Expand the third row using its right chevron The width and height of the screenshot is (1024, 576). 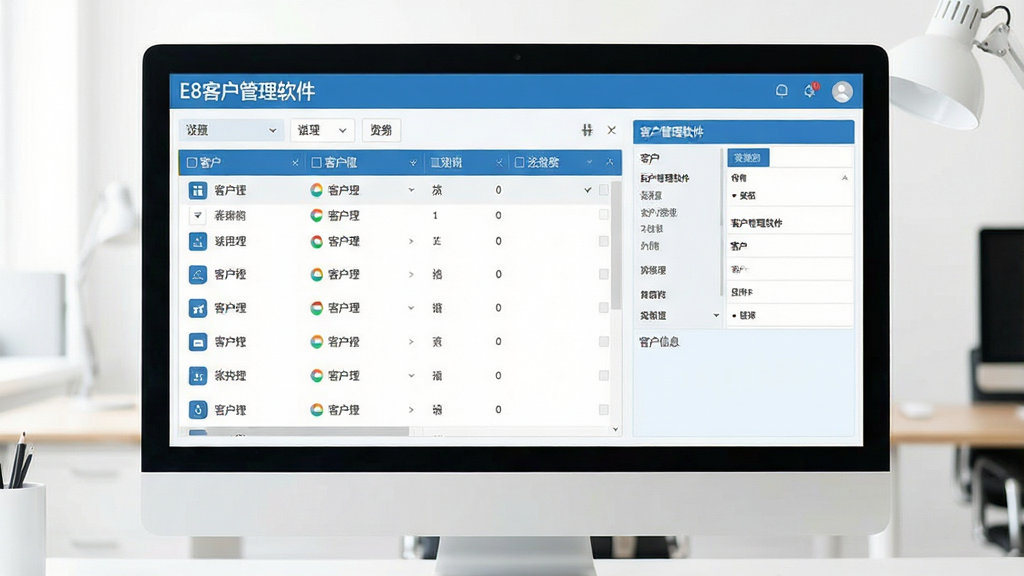(x=411, y=241)
